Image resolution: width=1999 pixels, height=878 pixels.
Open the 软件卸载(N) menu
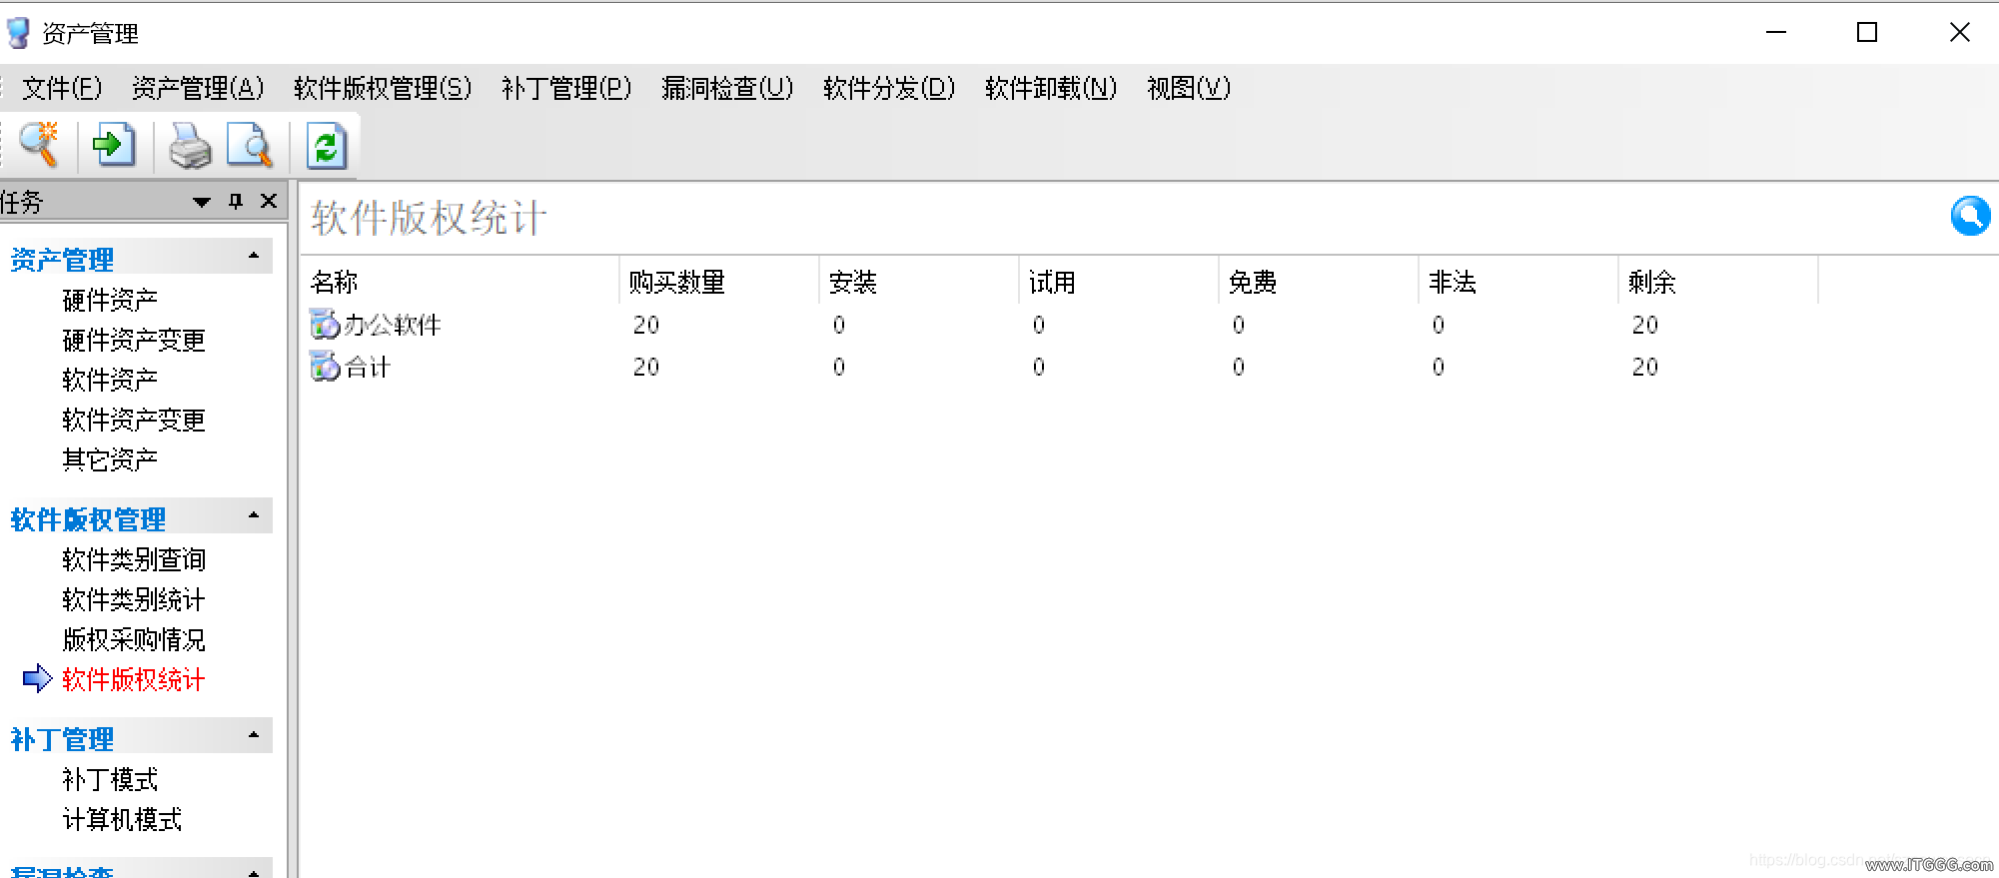pyautogui.click(x=1051, y=89)
